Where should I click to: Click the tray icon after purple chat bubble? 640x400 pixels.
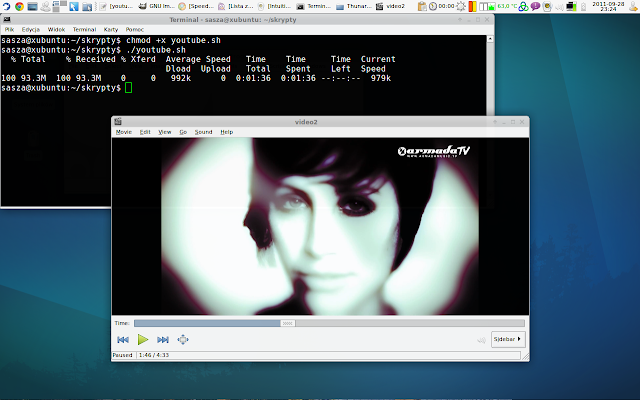point(547,6)
